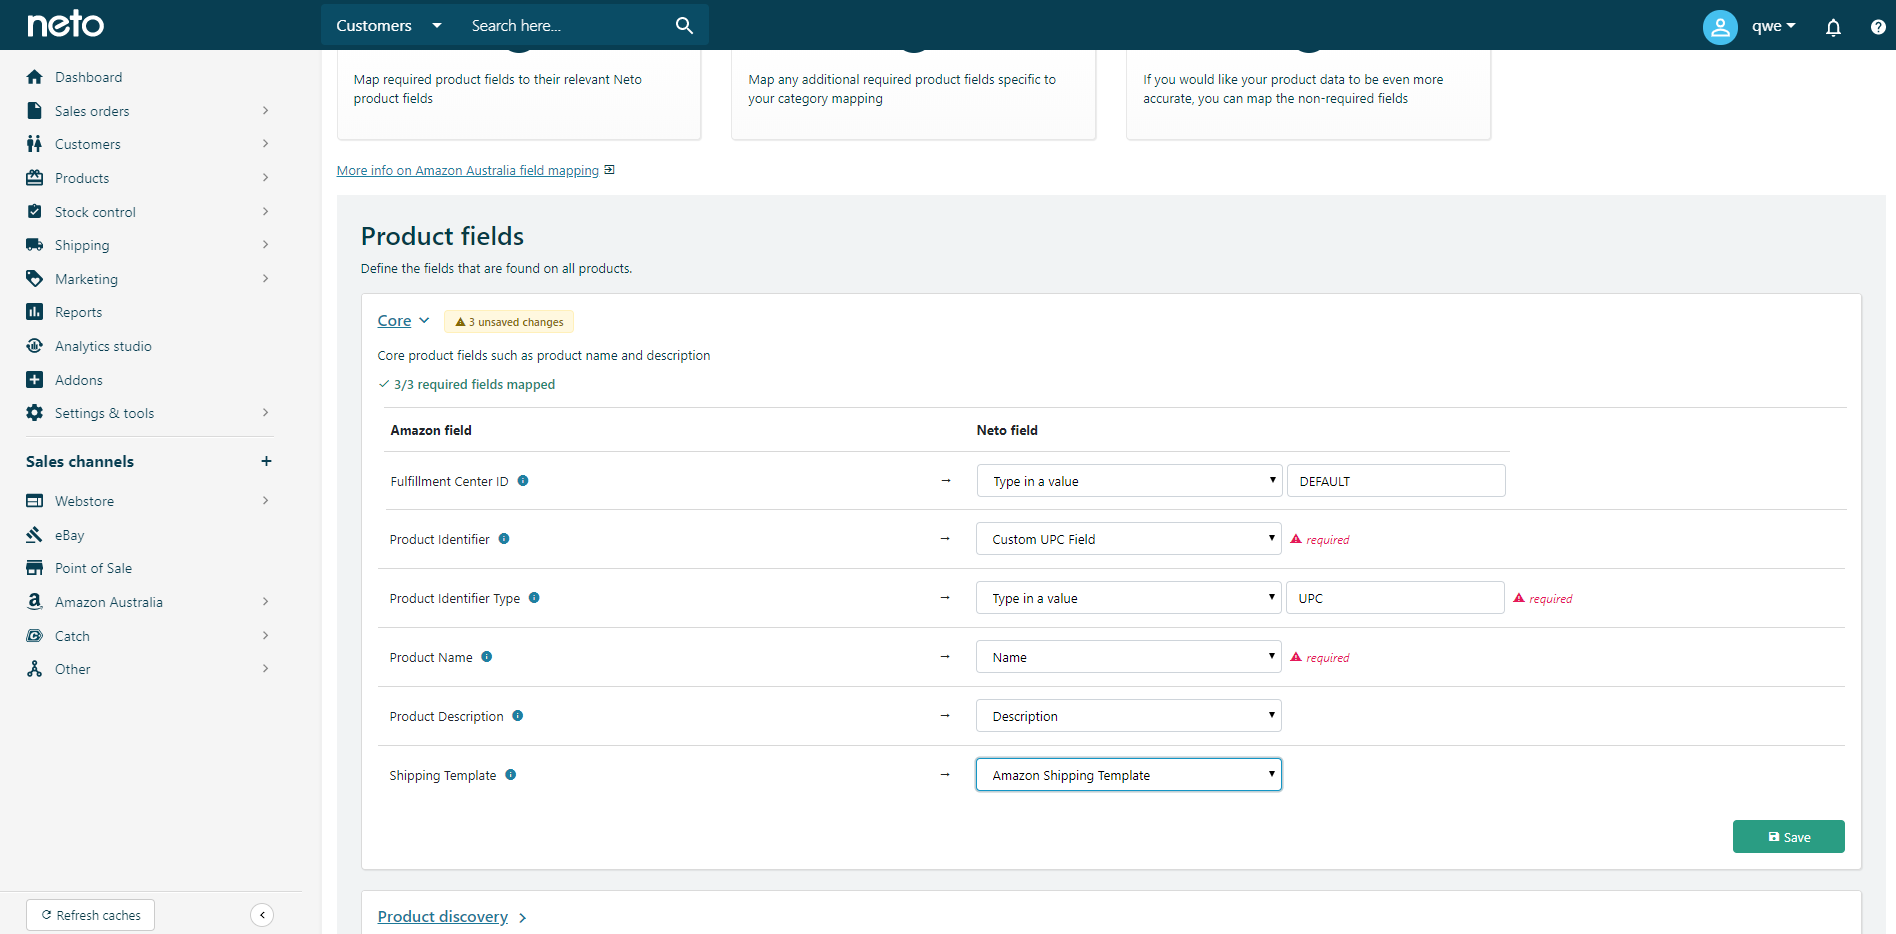Click the search magnifier icon
The width and height of the screenshot is (1896, 934).
click(x=684, y=25)
